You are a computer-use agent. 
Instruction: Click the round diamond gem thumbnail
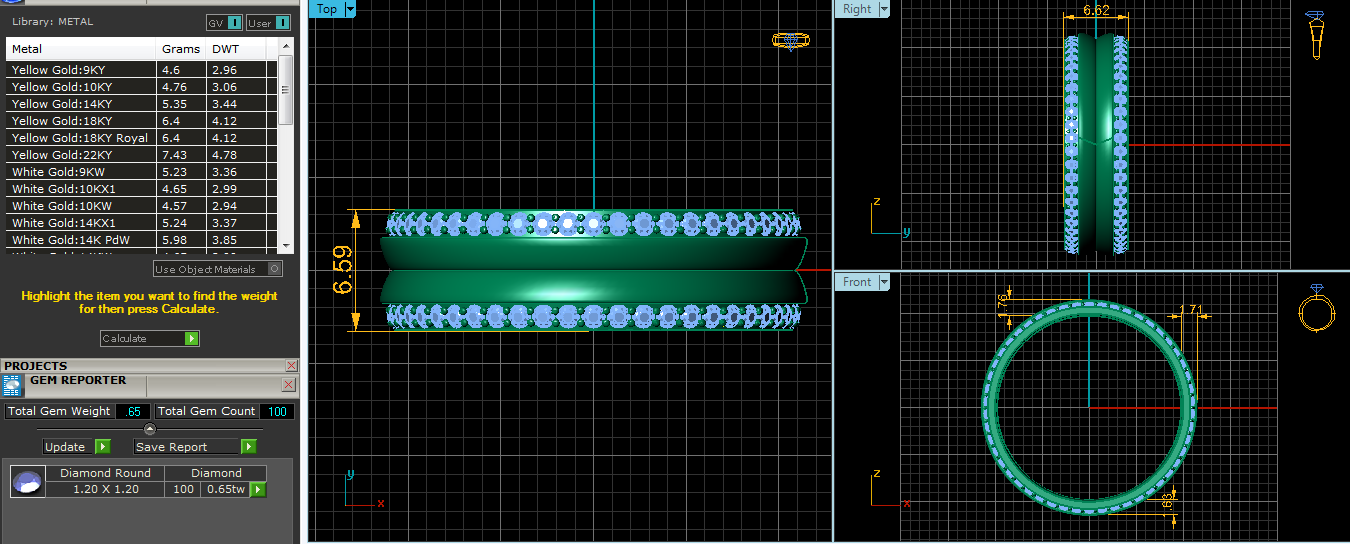(27, 482)
